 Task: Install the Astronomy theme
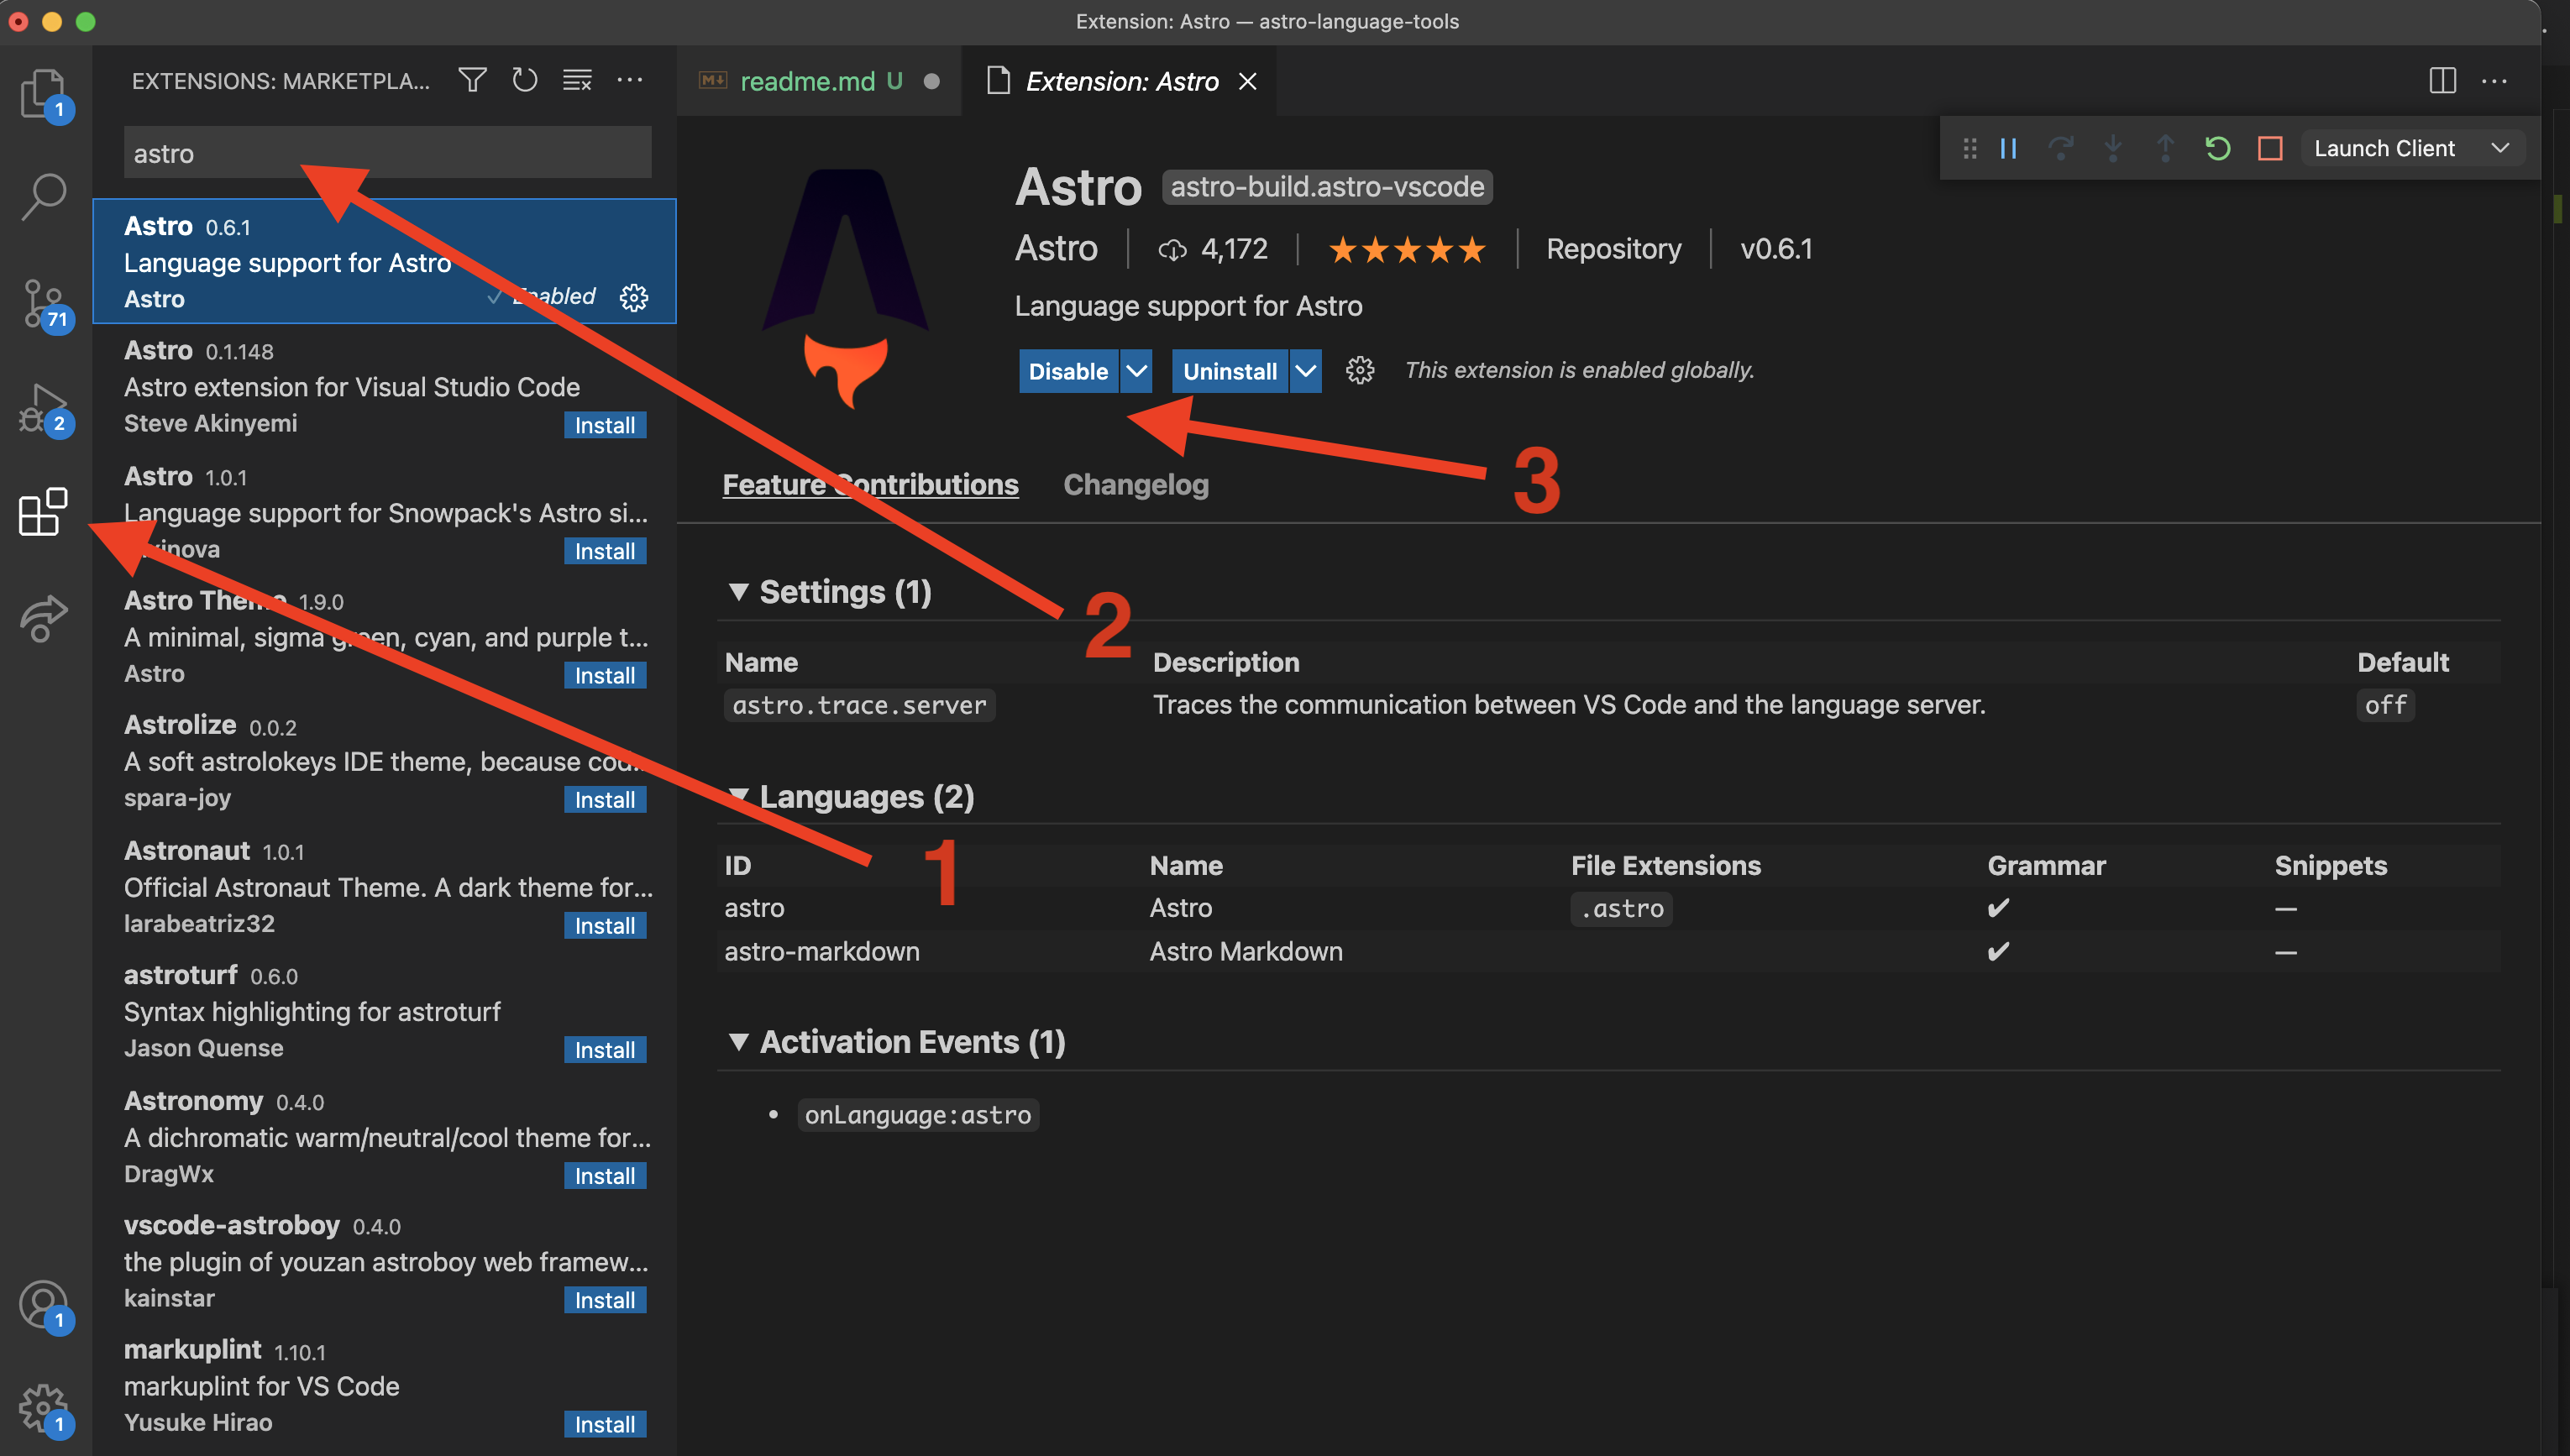(x=604, y=1176)
